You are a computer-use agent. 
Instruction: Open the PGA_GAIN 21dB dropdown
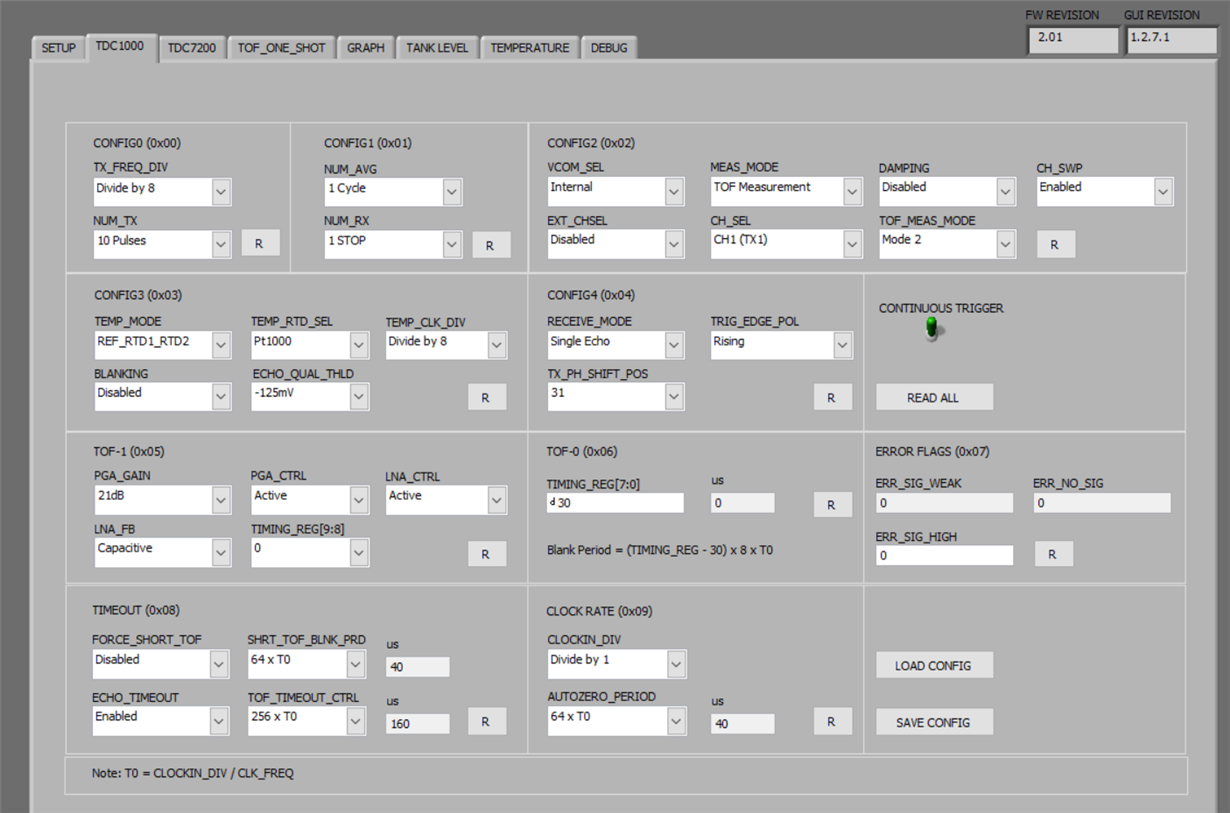(x=163, y=500)
